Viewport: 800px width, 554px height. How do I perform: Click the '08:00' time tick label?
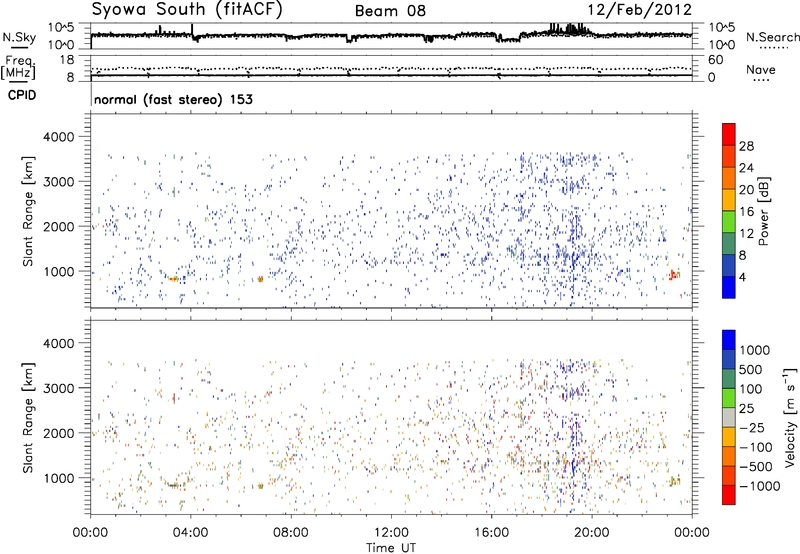pos(291,533)
